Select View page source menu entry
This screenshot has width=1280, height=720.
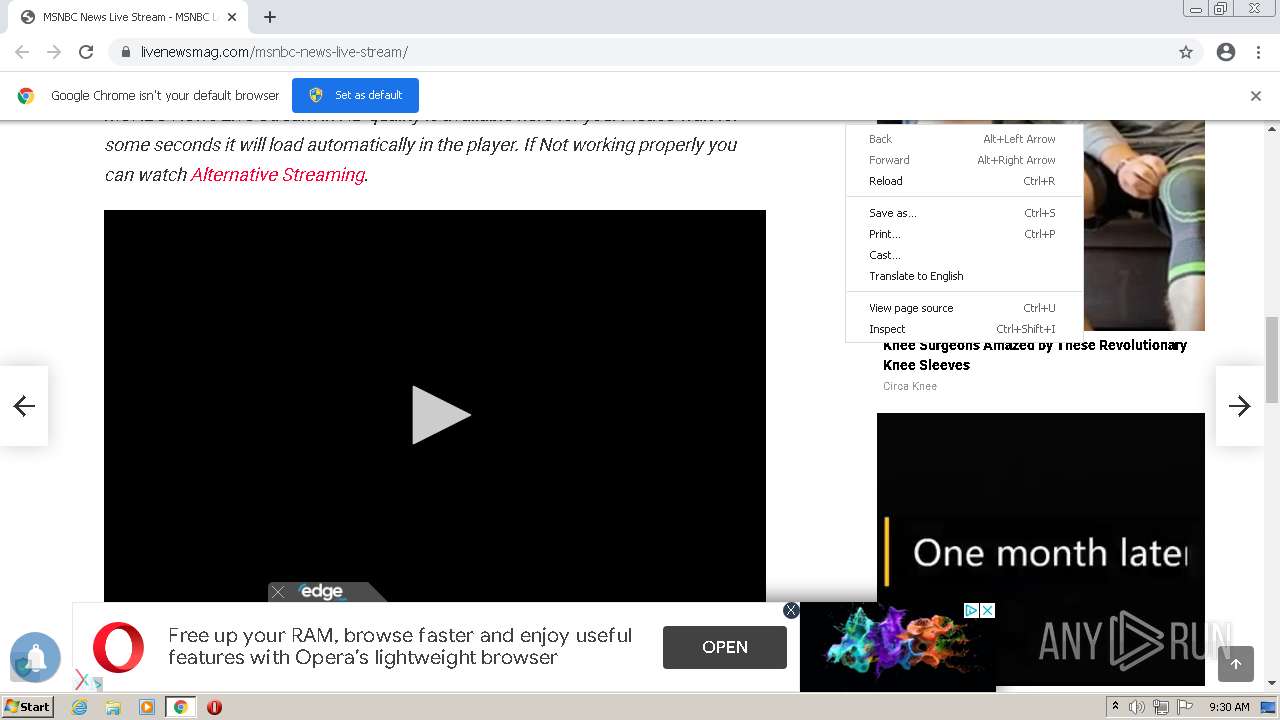pos(963,308)
